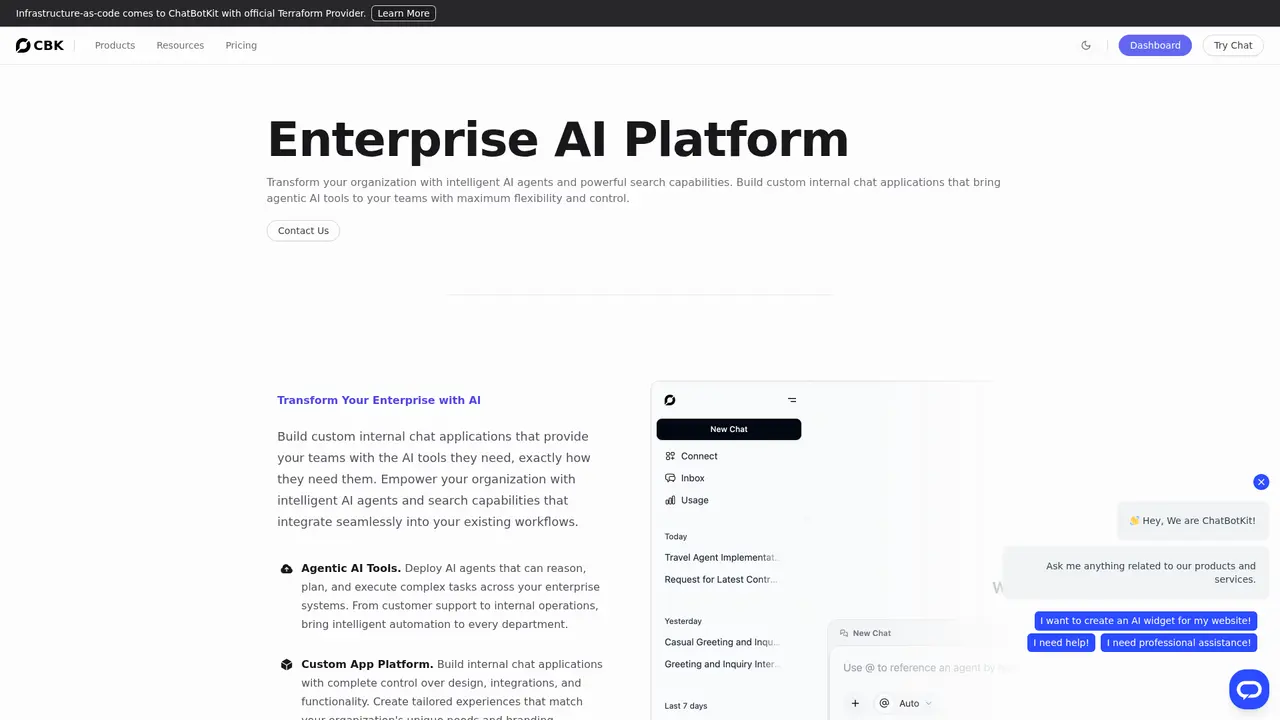Choose the 'I need help!' suggestion
Image resolution: width=1280 pixels, height=720 pixels.
pyautogui.click(x=1061, y=643)
